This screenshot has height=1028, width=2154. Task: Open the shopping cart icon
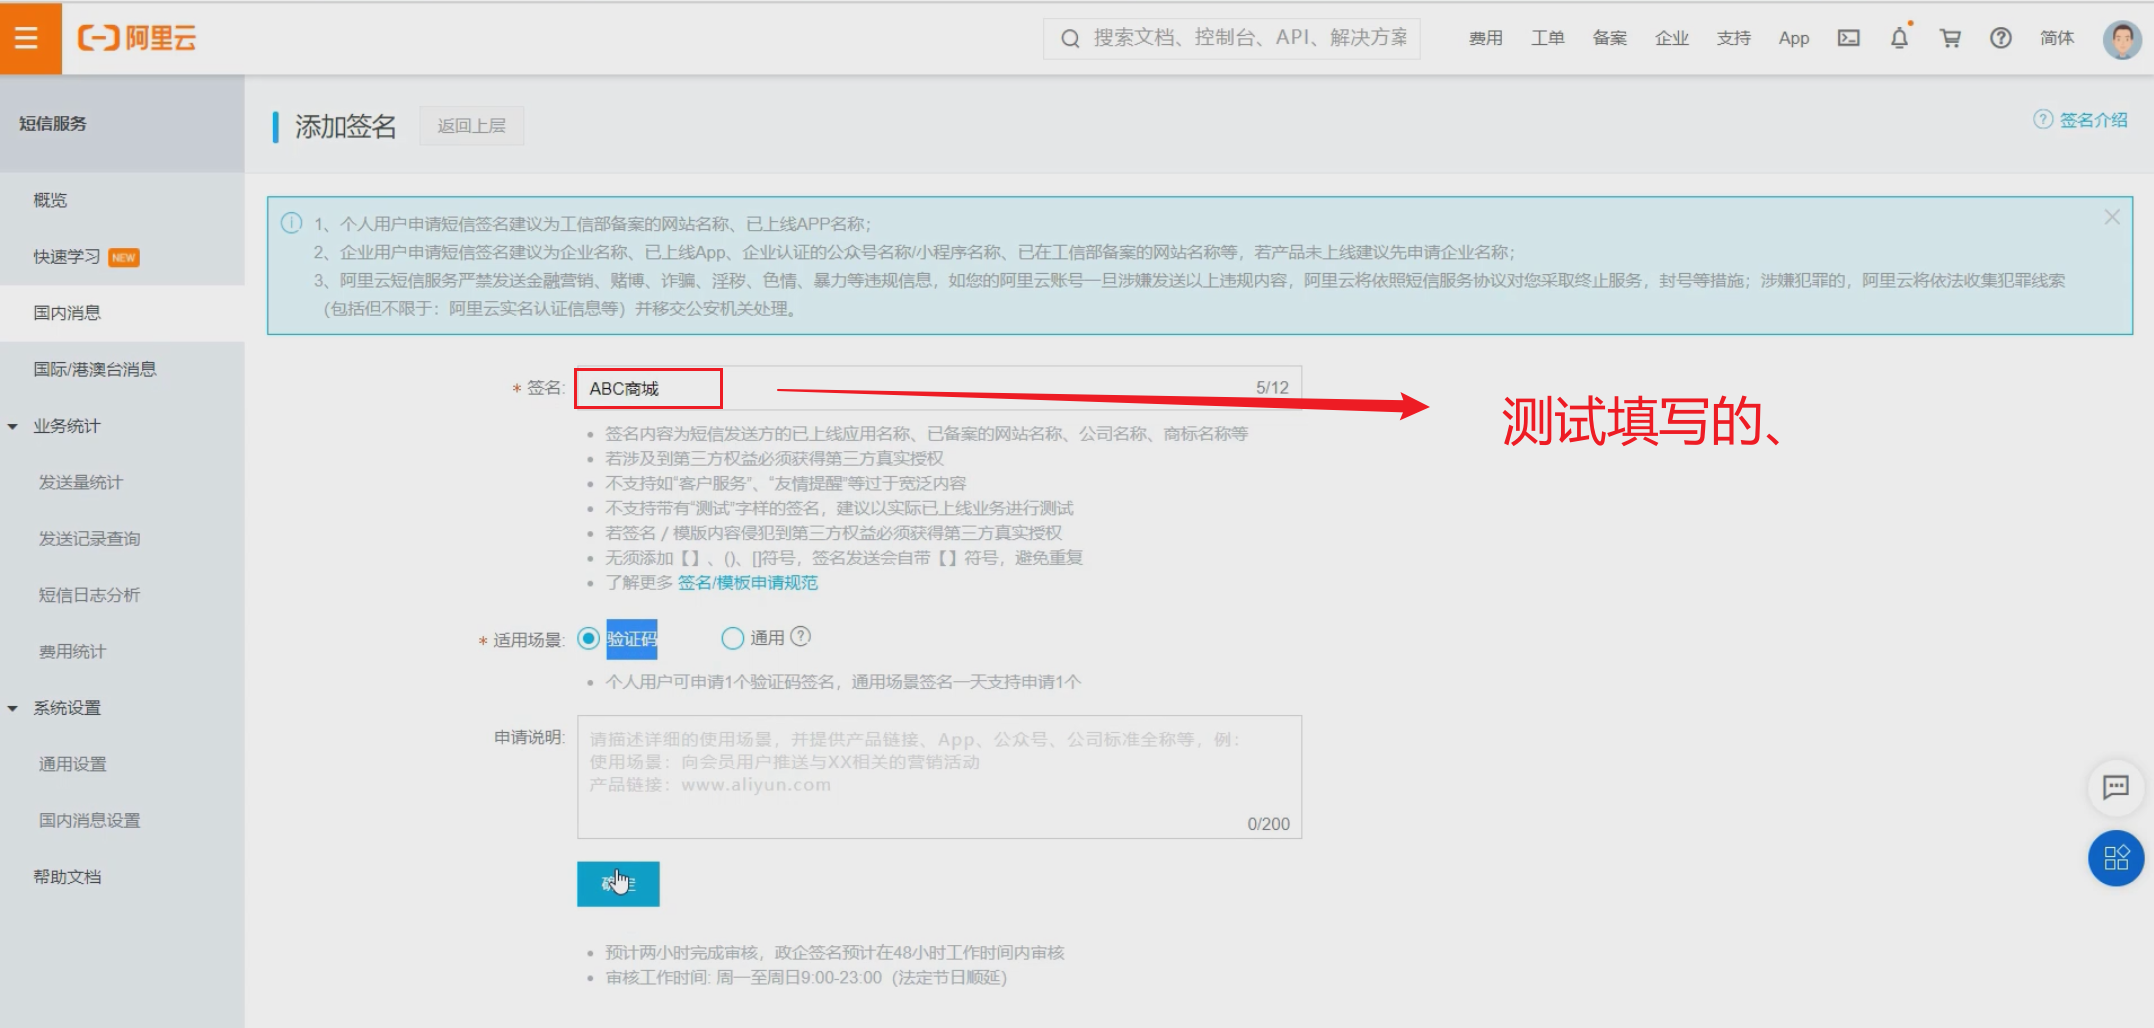pyautogui.click(x=1949, y=38)
